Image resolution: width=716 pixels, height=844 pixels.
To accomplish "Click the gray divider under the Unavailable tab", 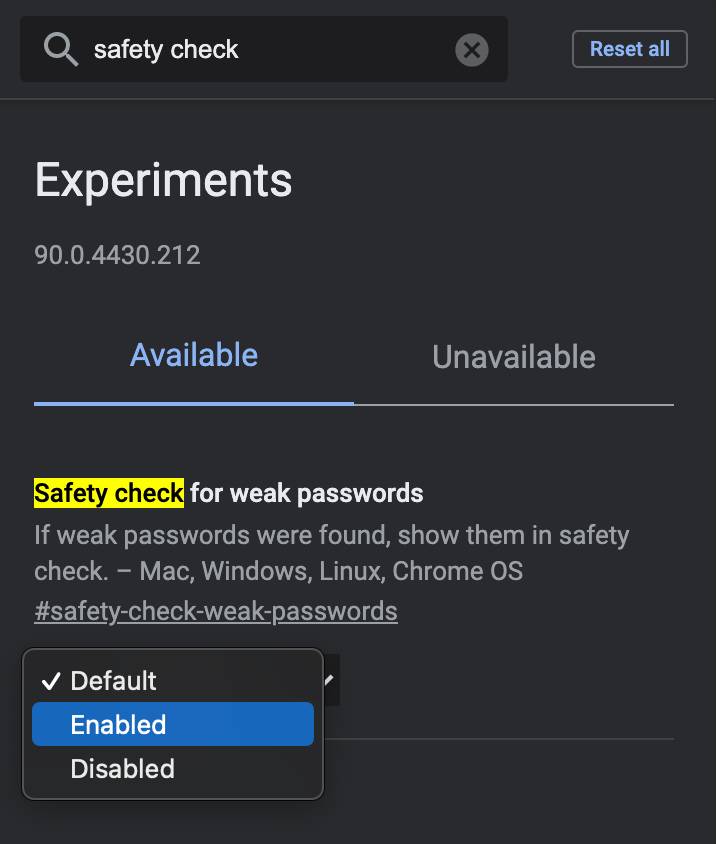I will pyautogui.click(x=513, y=405).
